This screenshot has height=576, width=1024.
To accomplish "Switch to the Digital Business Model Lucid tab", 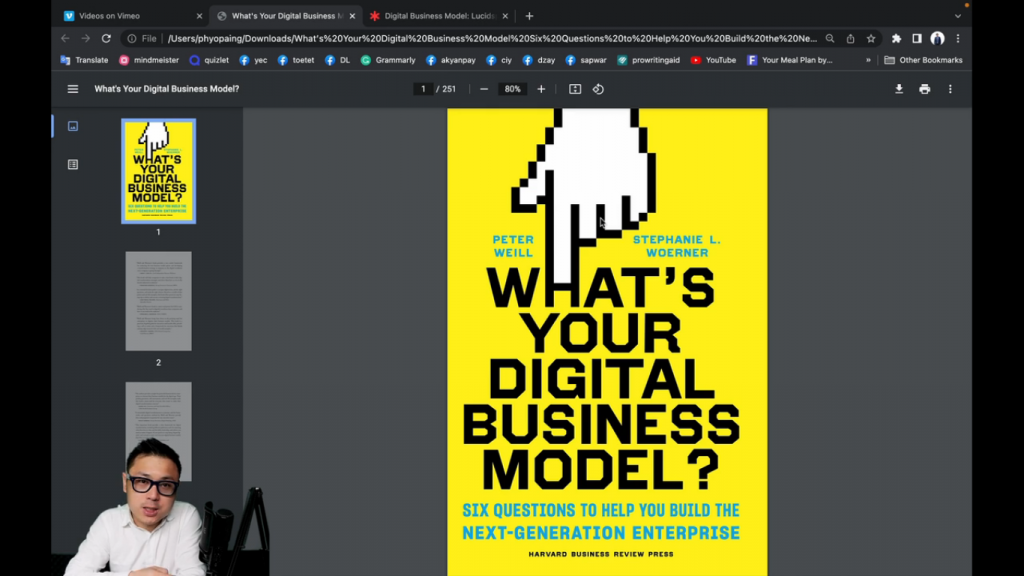I will (x=439, y=16).
